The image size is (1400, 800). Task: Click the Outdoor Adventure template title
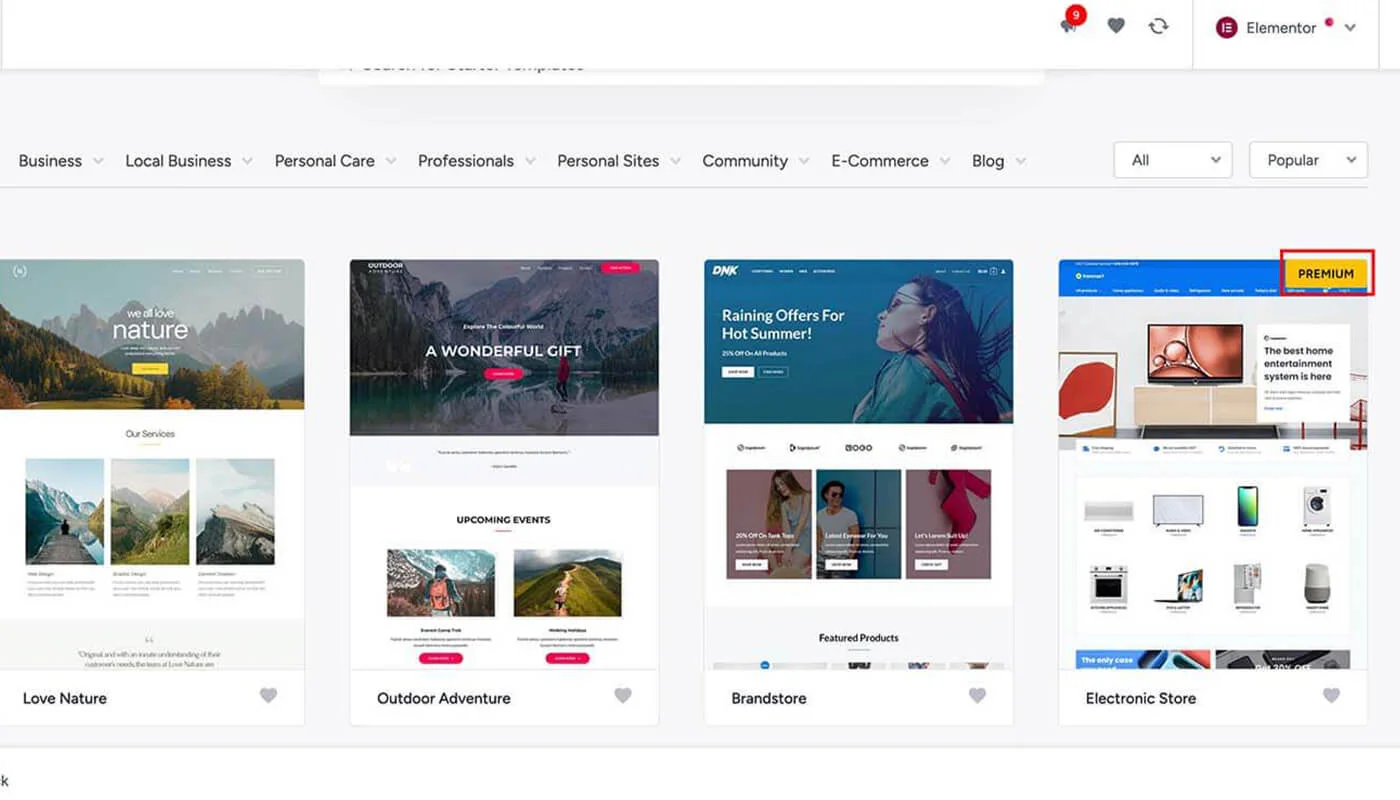[443, 698]
